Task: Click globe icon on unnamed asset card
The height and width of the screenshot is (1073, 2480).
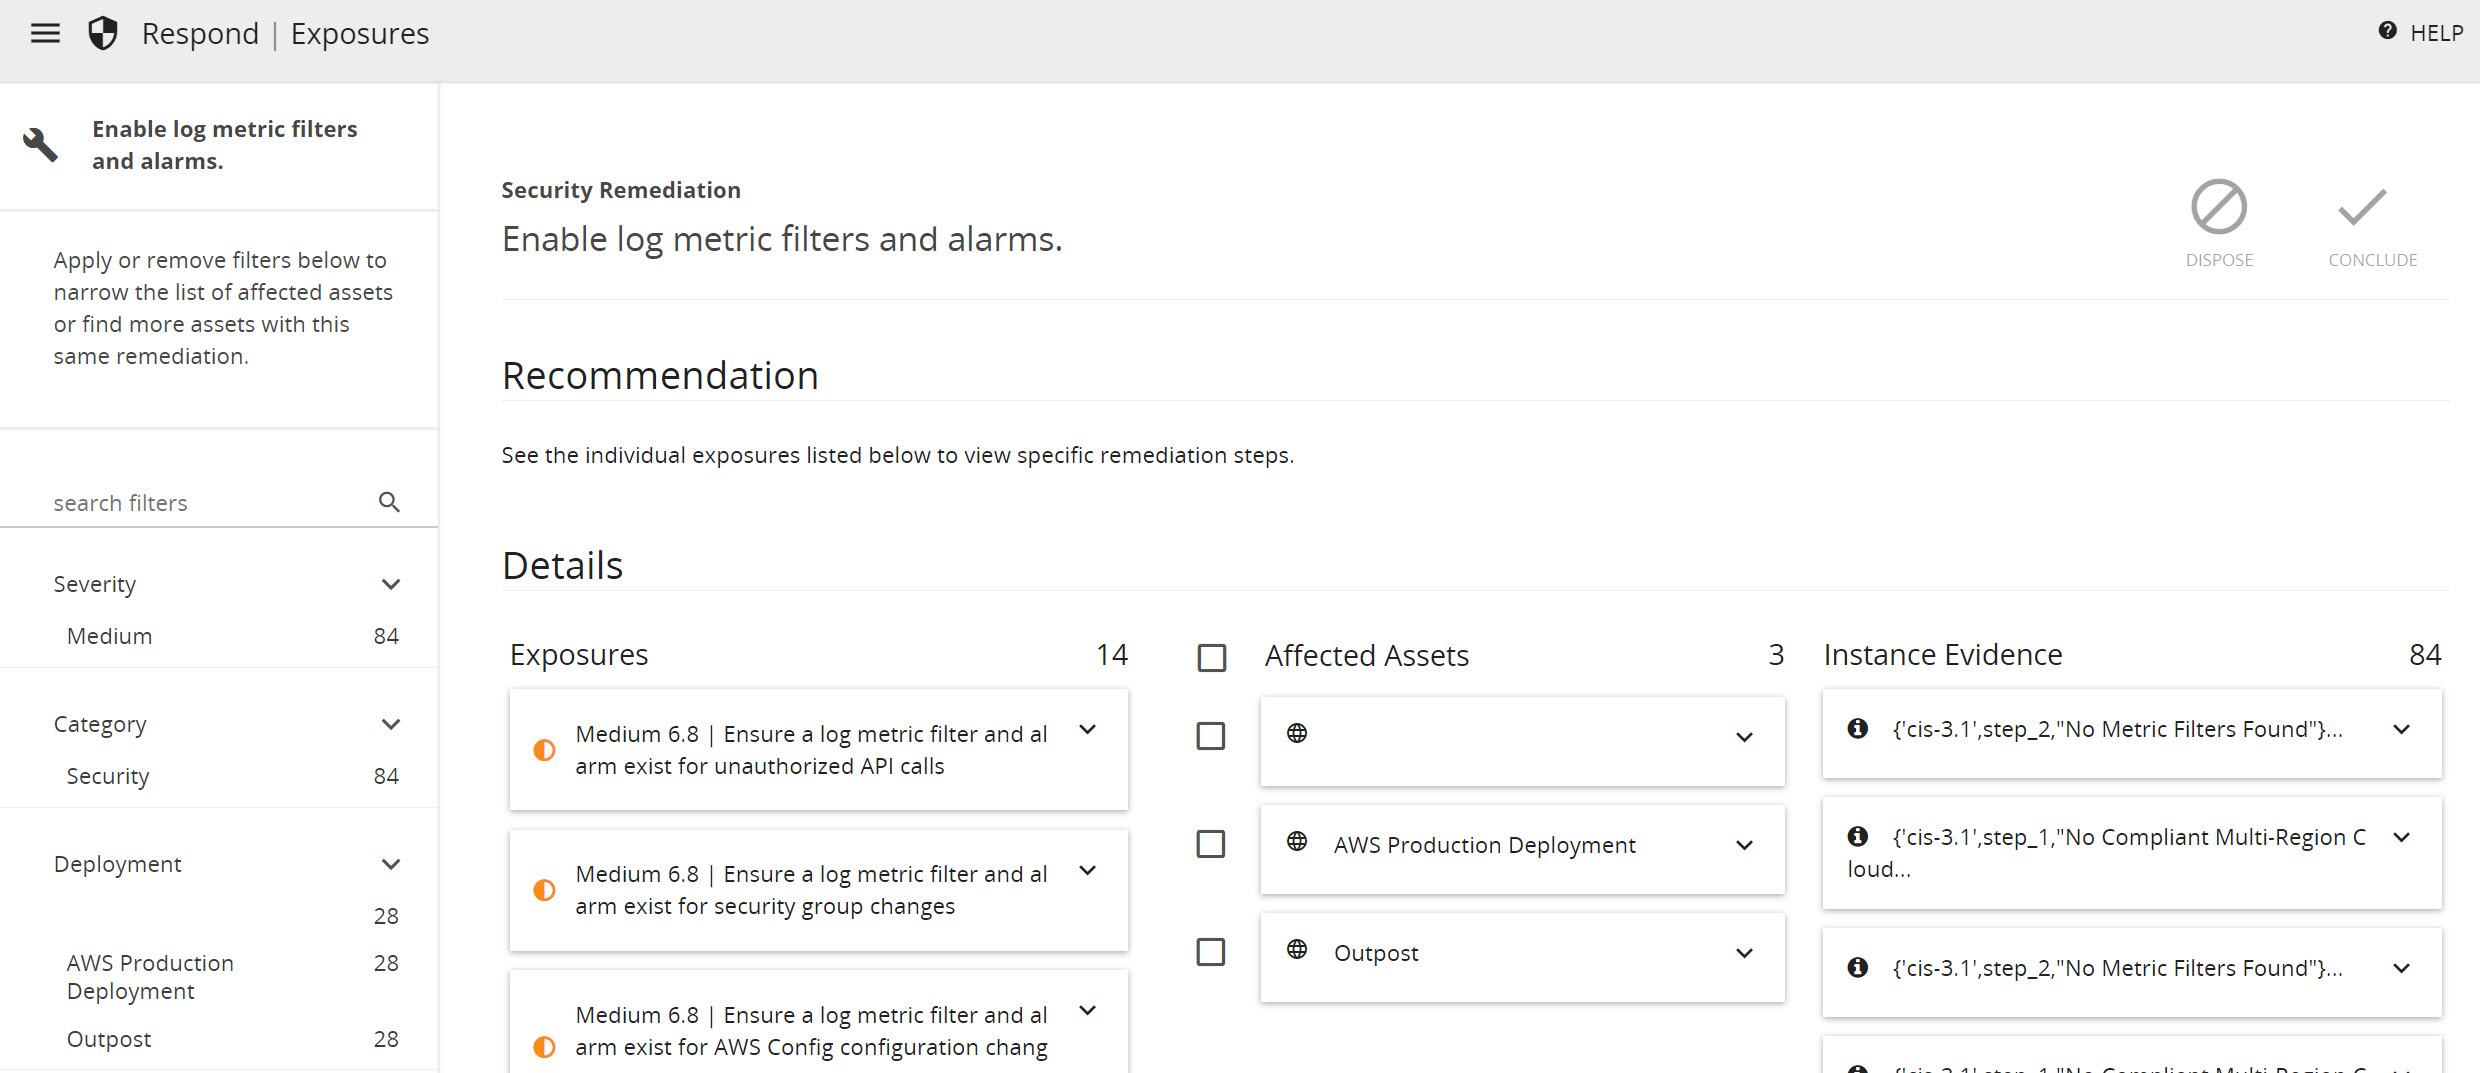Action: pyautogui.click(x=1297, y=733)
